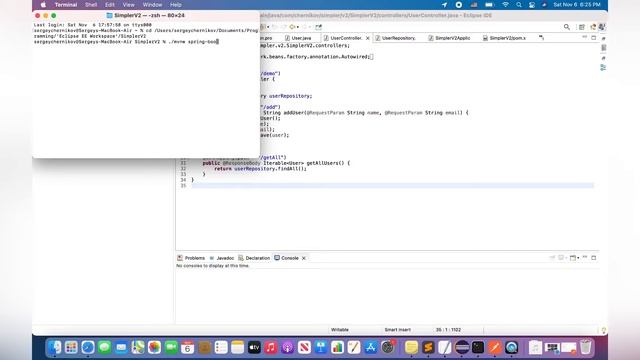Open Safari from the Dock
Screen dimensions: 640x360
pos(88,347)
